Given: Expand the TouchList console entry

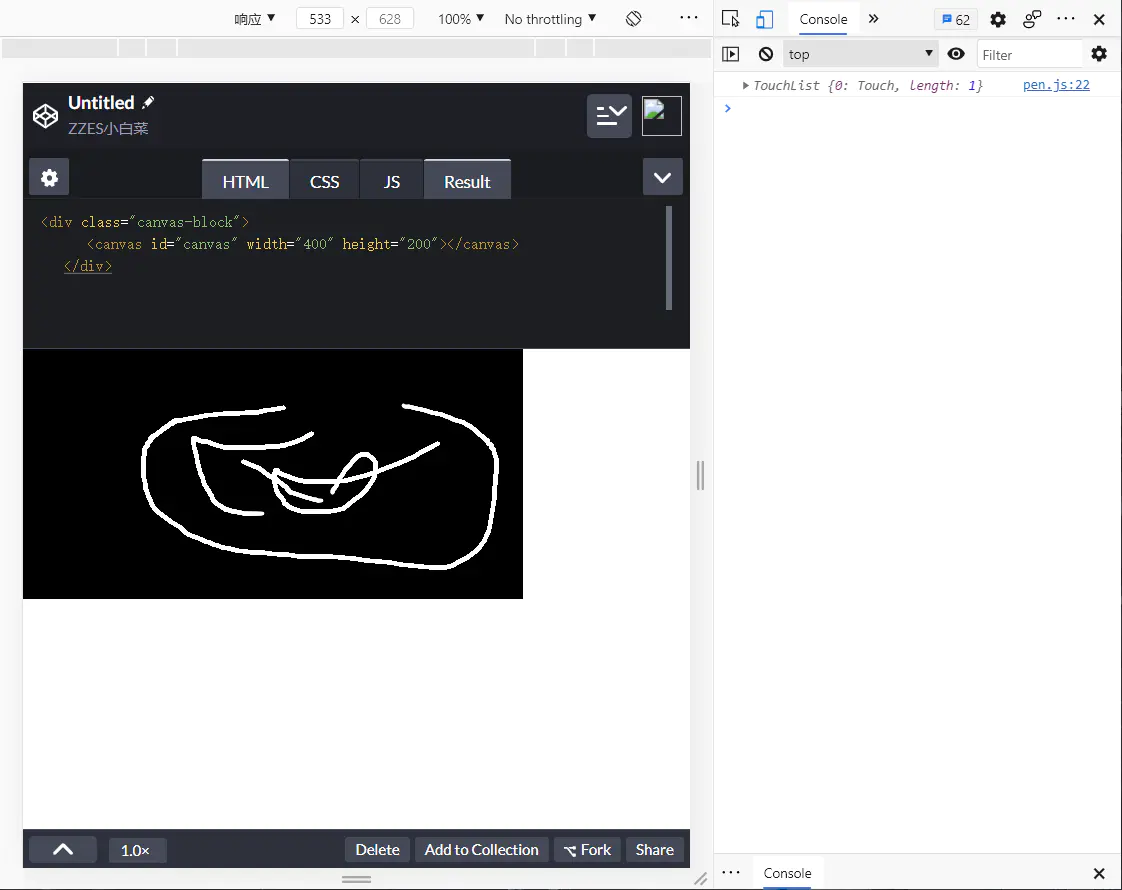Looking at the screenshot, I should pos(746,86).
